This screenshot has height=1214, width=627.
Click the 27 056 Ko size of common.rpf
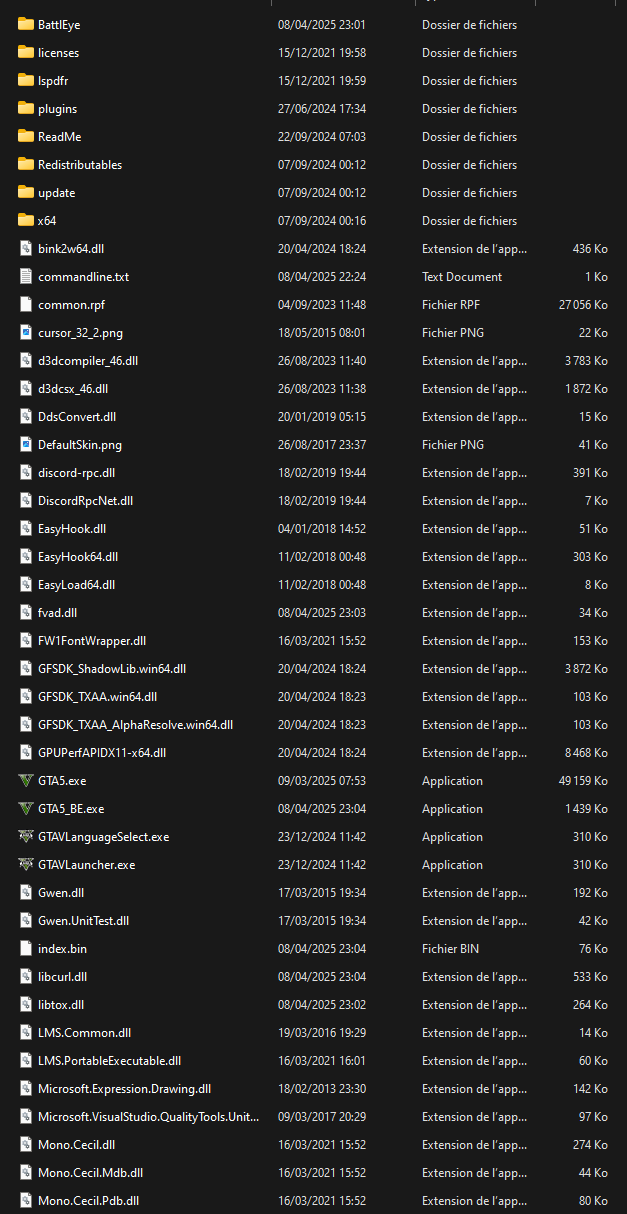[x=583, y=304]
